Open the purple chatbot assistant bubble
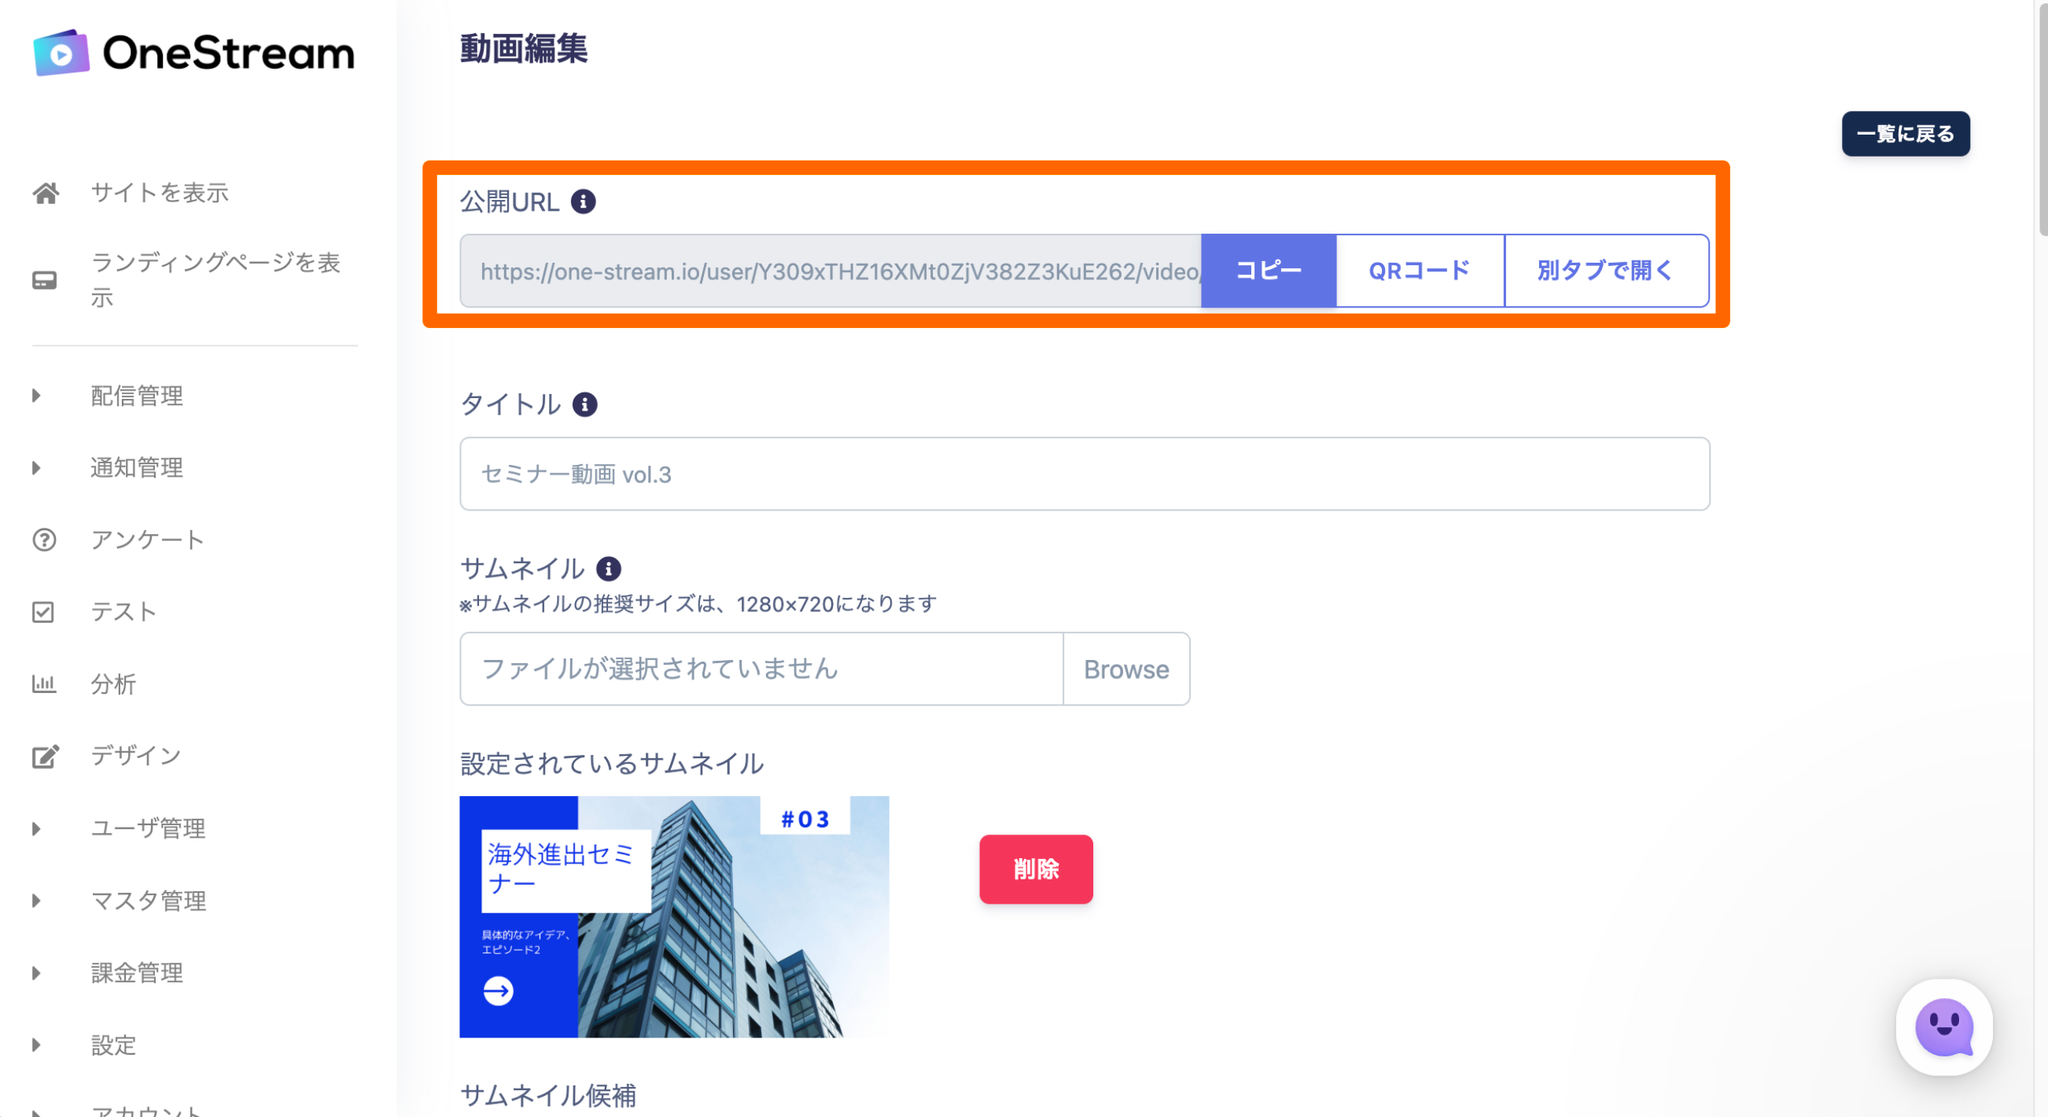Viewport: 2048px width, 1117px height. (x=1943, y=1027)
